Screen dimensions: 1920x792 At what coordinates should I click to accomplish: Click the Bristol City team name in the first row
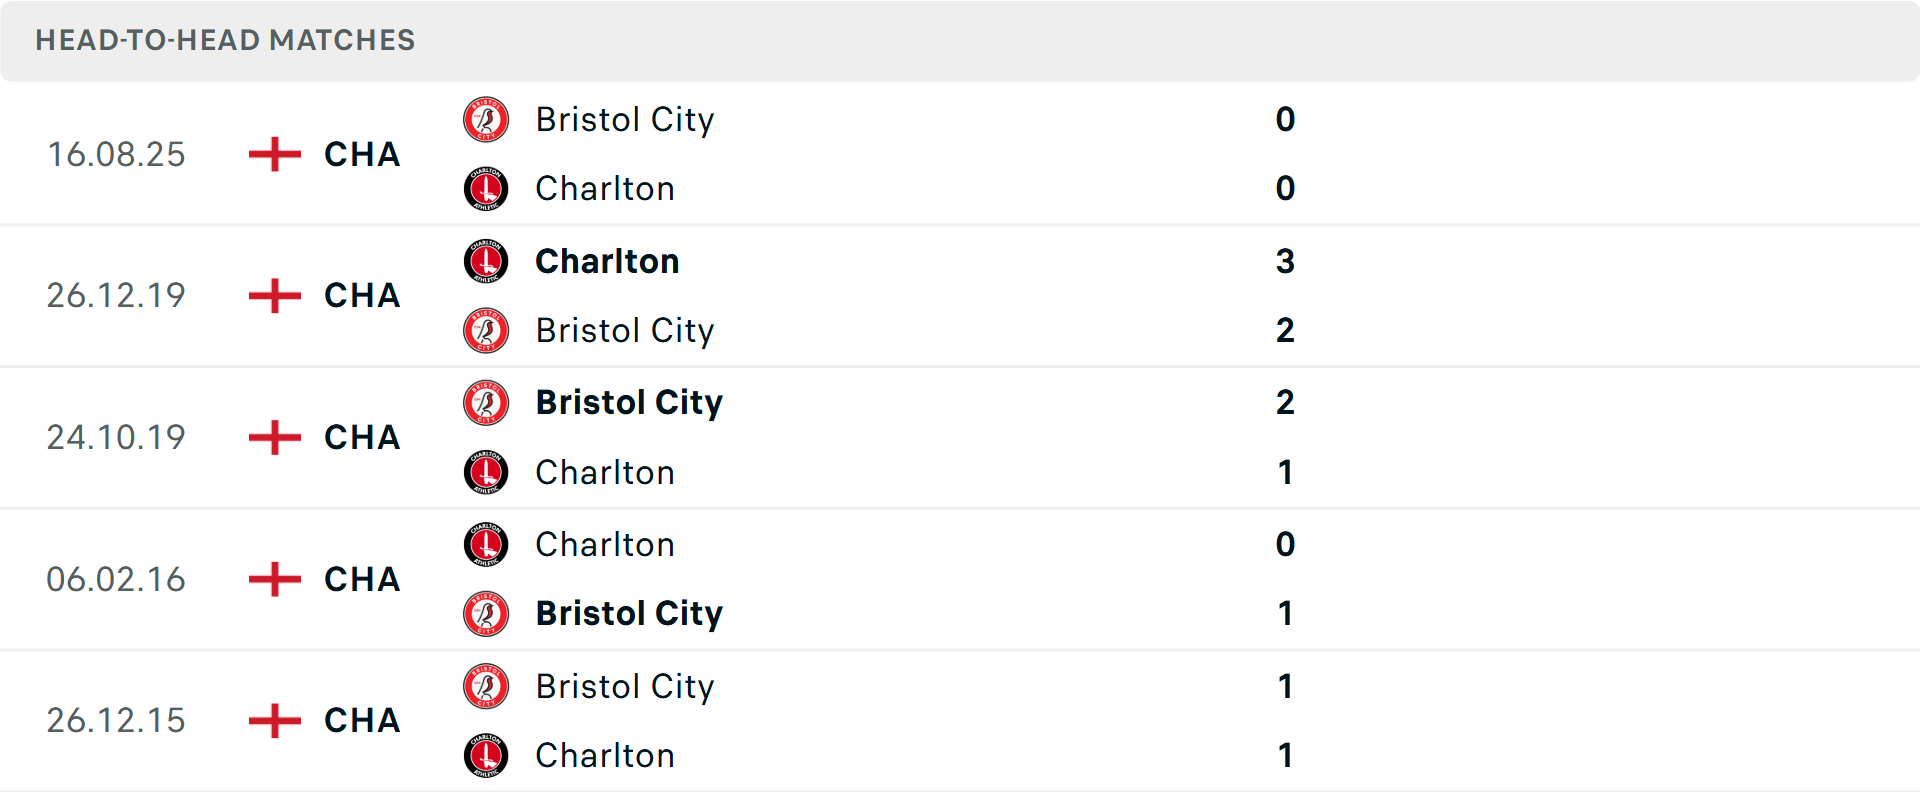tap(626, 120)
